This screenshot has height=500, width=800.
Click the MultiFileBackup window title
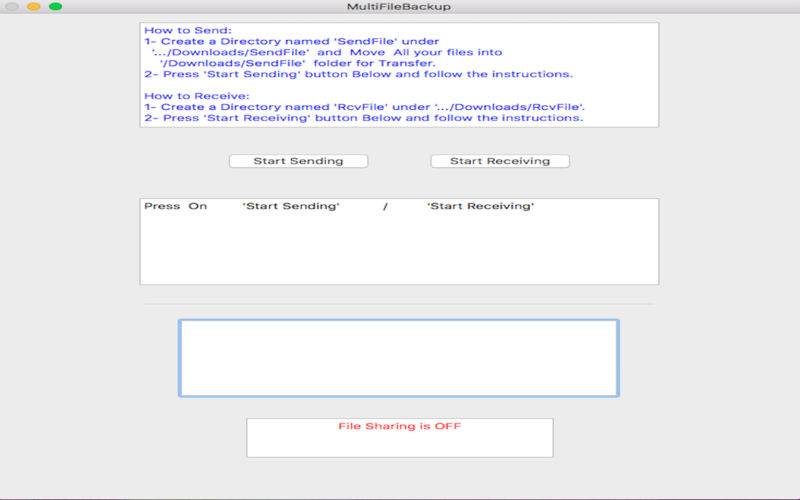click(x=399, y=7)
